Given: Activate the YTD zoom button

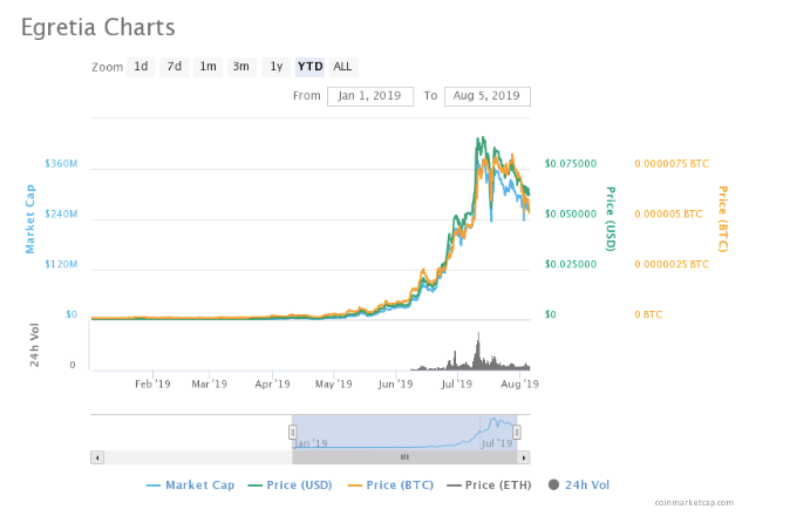Looking at the screenshot, I should tap(310, 67).
